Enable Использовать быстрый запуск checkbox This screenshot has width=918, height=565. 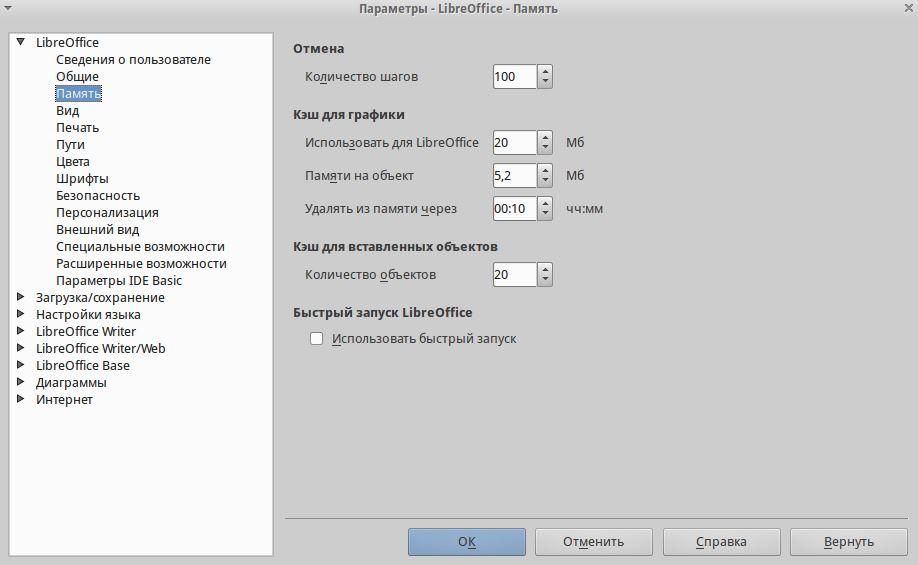tap(316, 338)
